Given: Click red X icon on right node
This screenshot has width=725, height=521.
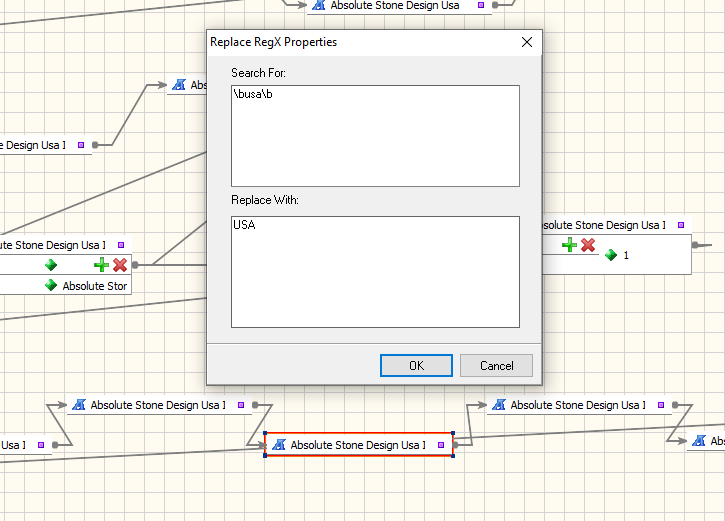Looking at the screenshot, I should tap(588, 245).
